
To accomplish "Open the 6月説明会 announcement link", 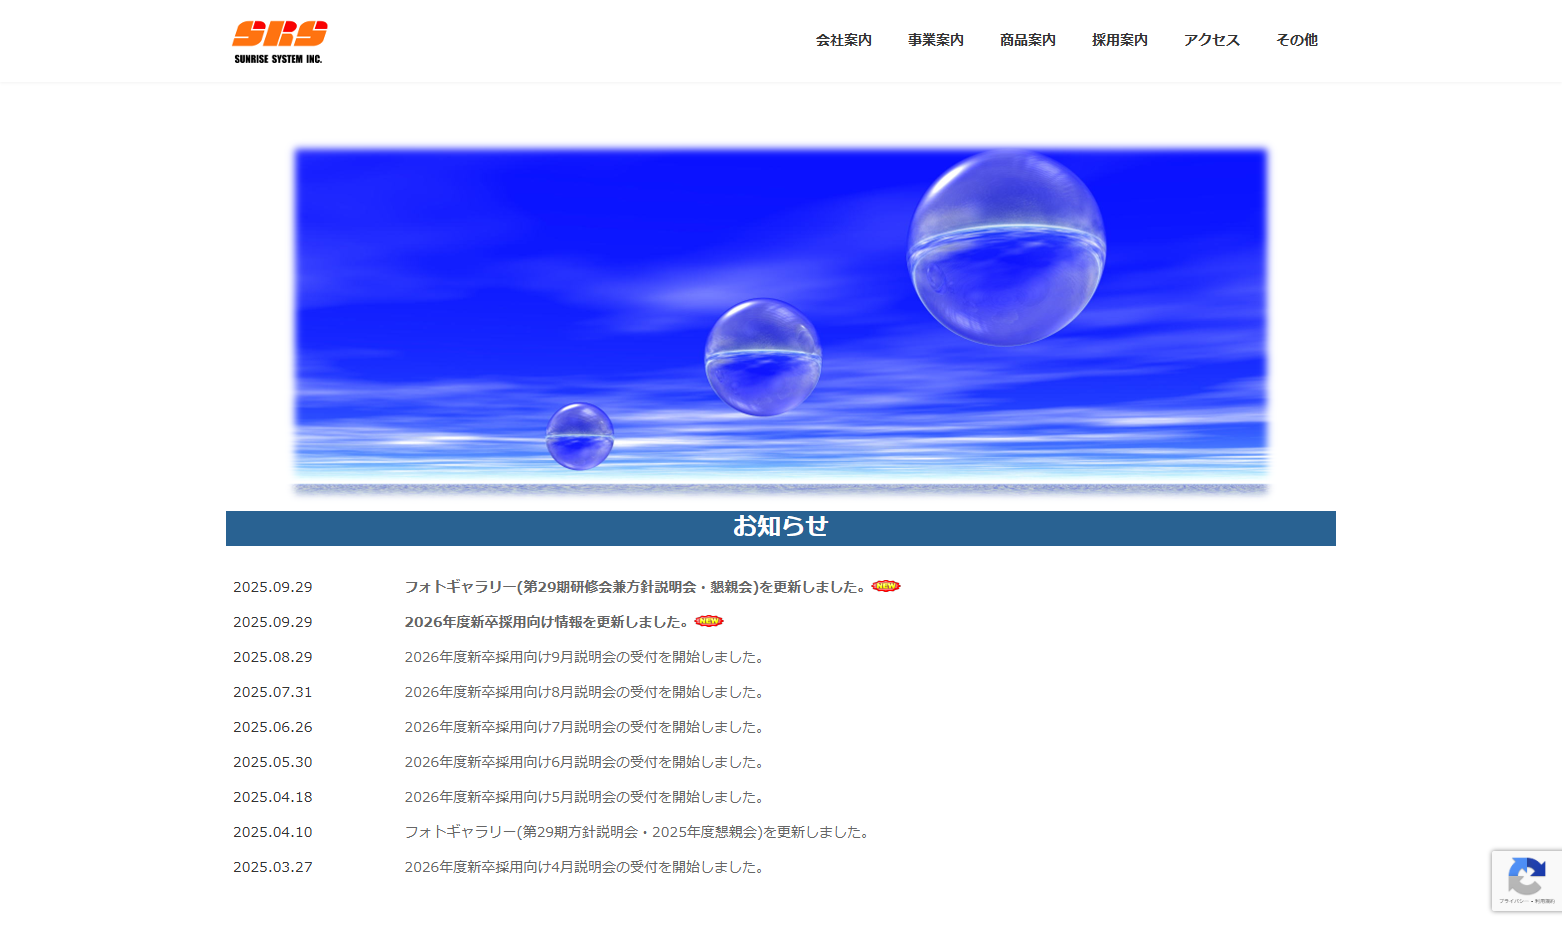I will (x=585, y=762).
